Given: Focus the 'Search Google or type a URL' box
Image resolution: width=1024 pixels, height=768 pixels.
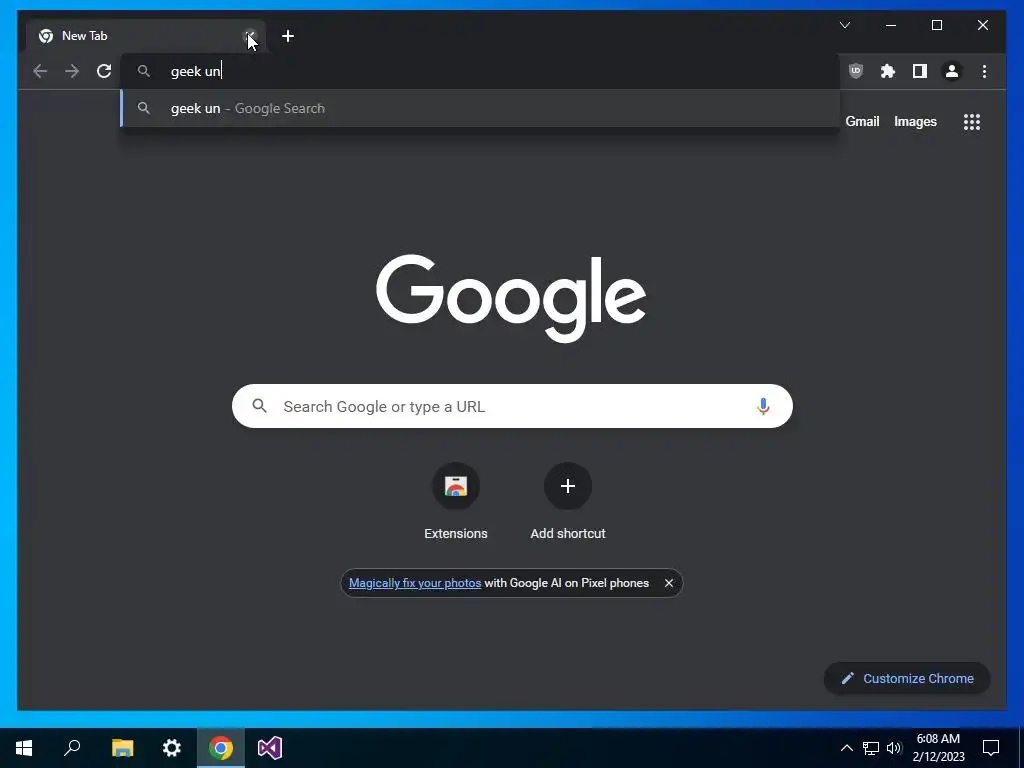Looking at the screenshot, I should 512,406.
